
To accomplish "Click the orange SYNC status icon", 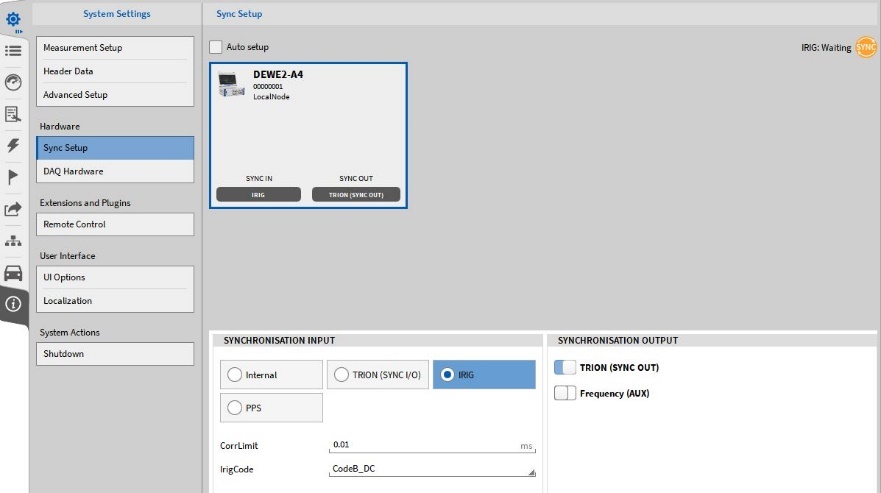I will coord(866,48).
